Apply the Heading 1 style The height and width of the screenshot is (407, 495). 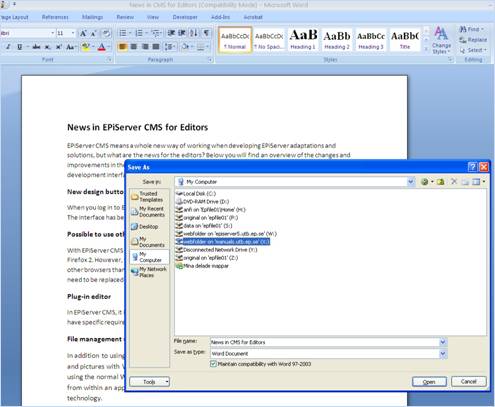coord(303,40)
